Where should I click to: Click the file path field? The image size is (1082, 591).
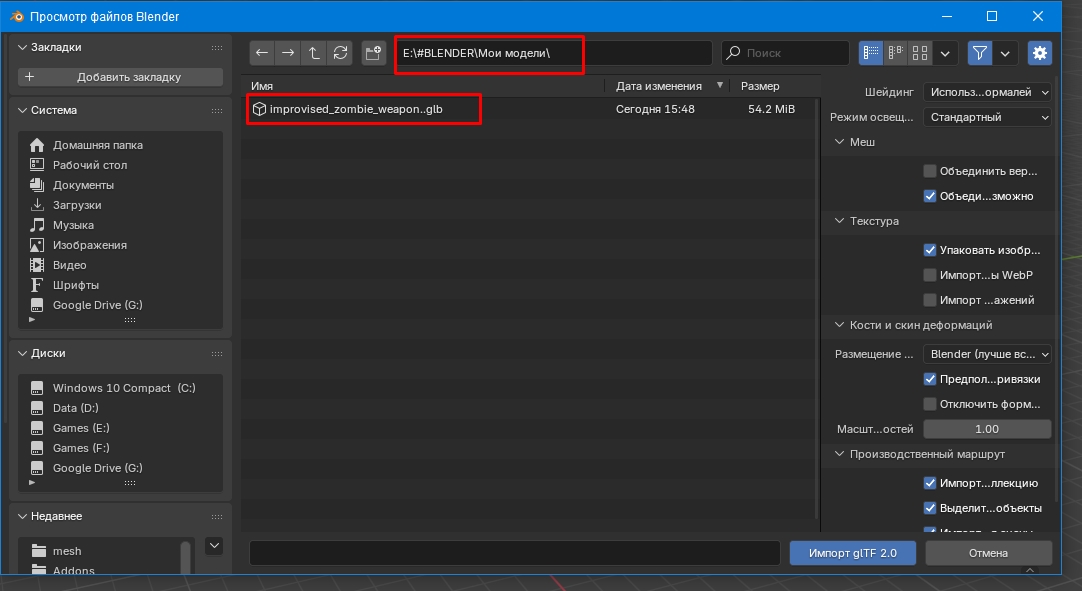click(553, 52)
